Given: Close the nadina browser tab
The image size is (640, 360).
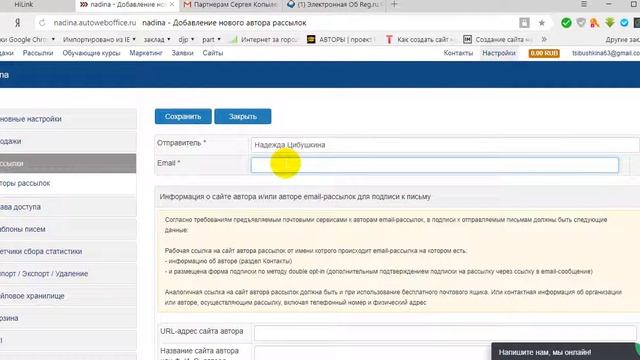Looking at the screenshot, I should [172, 4].
